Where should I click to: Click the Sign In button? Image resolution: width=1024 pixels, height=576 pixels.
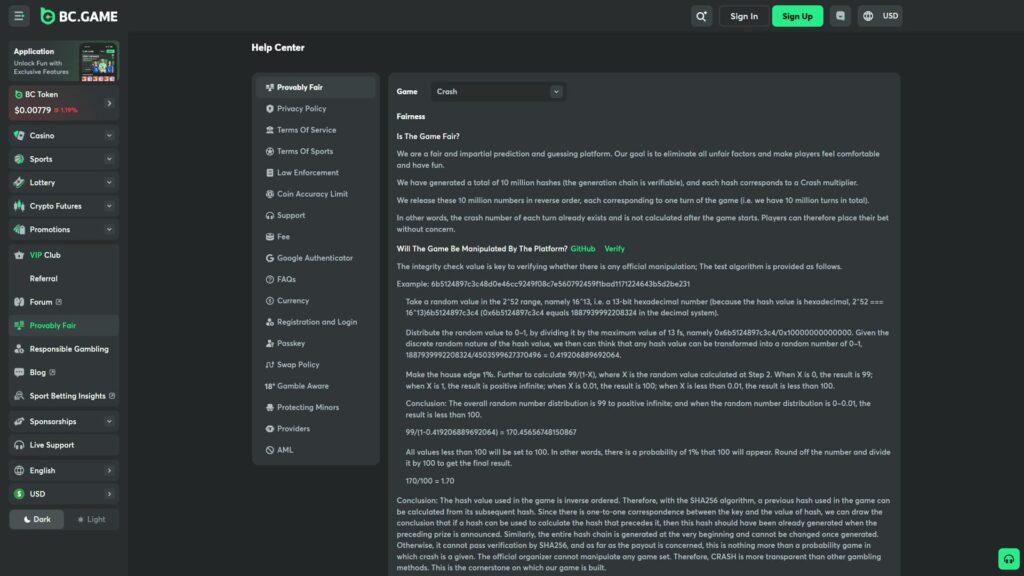point(744,16)
